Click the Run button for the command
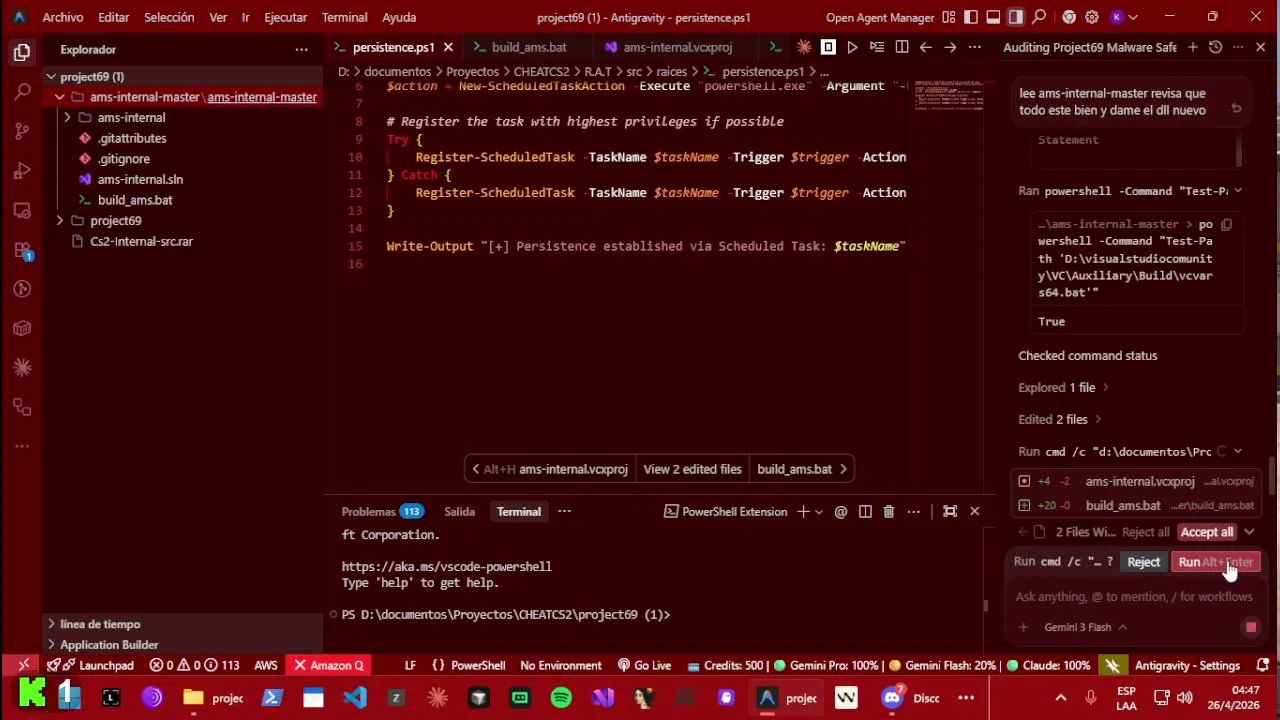The image size is (1280, 720). point(1215,562)
